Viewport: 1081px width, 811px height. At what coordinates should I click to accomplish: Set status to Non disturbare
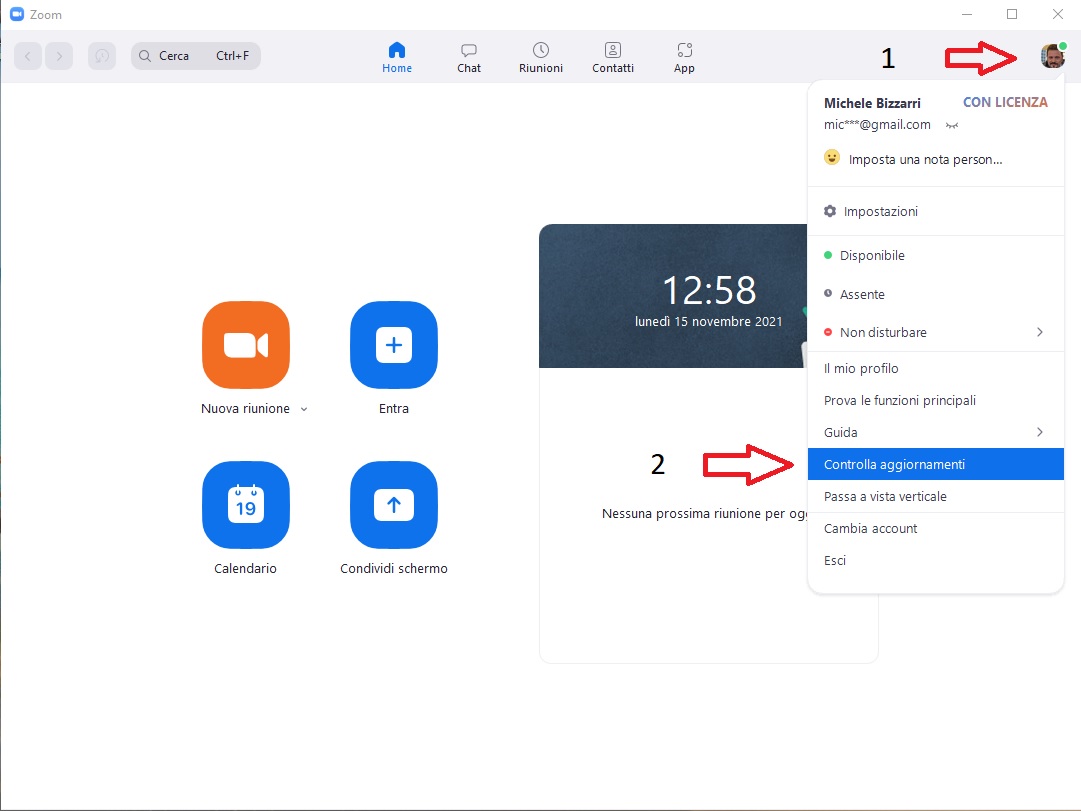point(936,332)
